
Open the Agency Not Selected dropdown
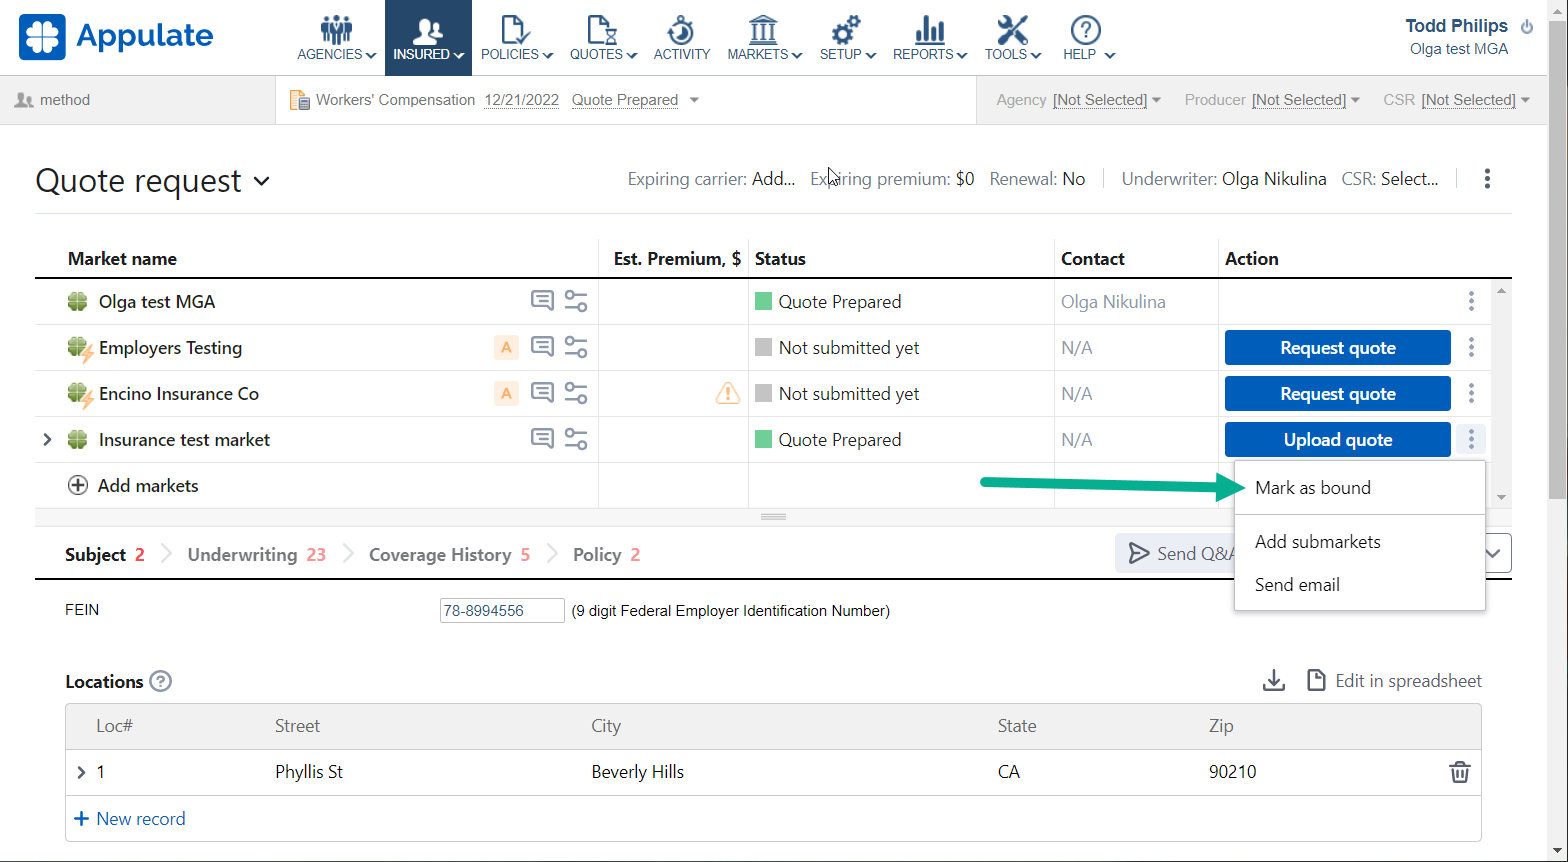[x=1105, y=100]
